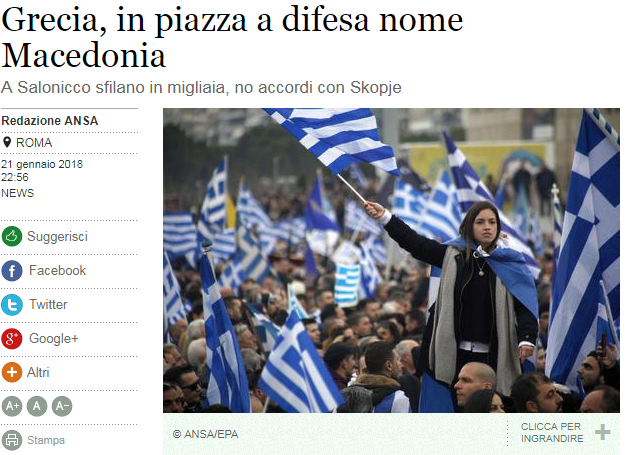634x455 pixels.
Task: Click the 'CLICCA PER INGRANDIRE' label
Action: 552,432
